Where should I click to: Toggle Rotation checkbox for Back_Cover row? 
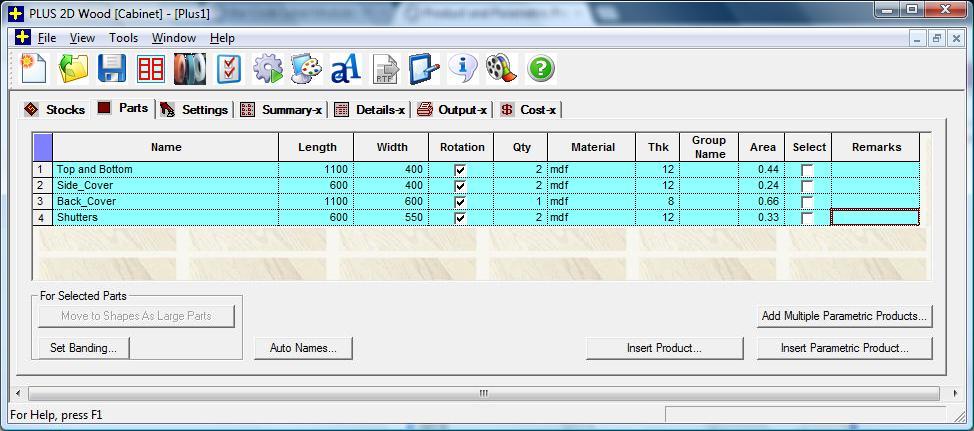[x=460, y=202]
